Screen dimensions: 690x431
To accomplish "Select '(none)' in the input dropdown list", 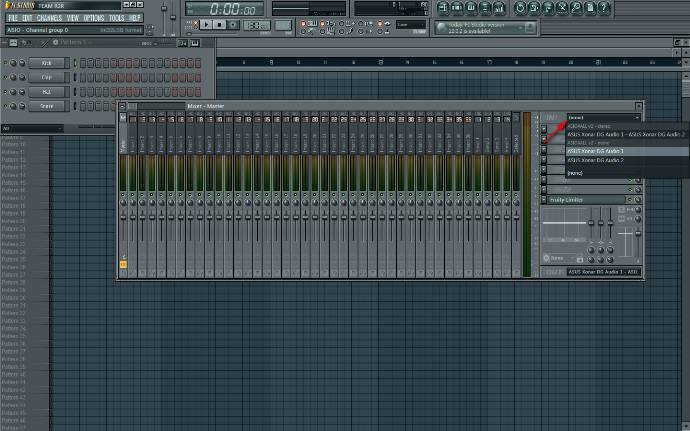I will [x=627, y=173].
